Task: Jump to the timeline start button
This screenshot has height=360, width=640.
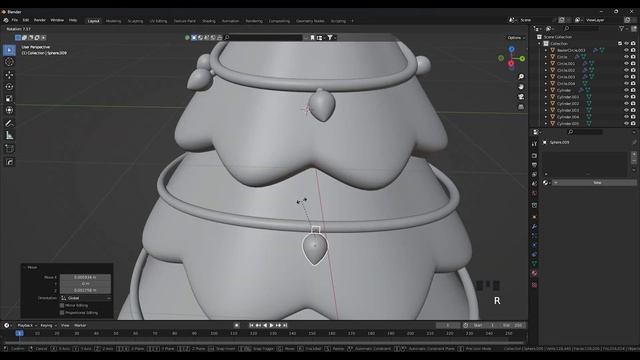Action: 251,325
